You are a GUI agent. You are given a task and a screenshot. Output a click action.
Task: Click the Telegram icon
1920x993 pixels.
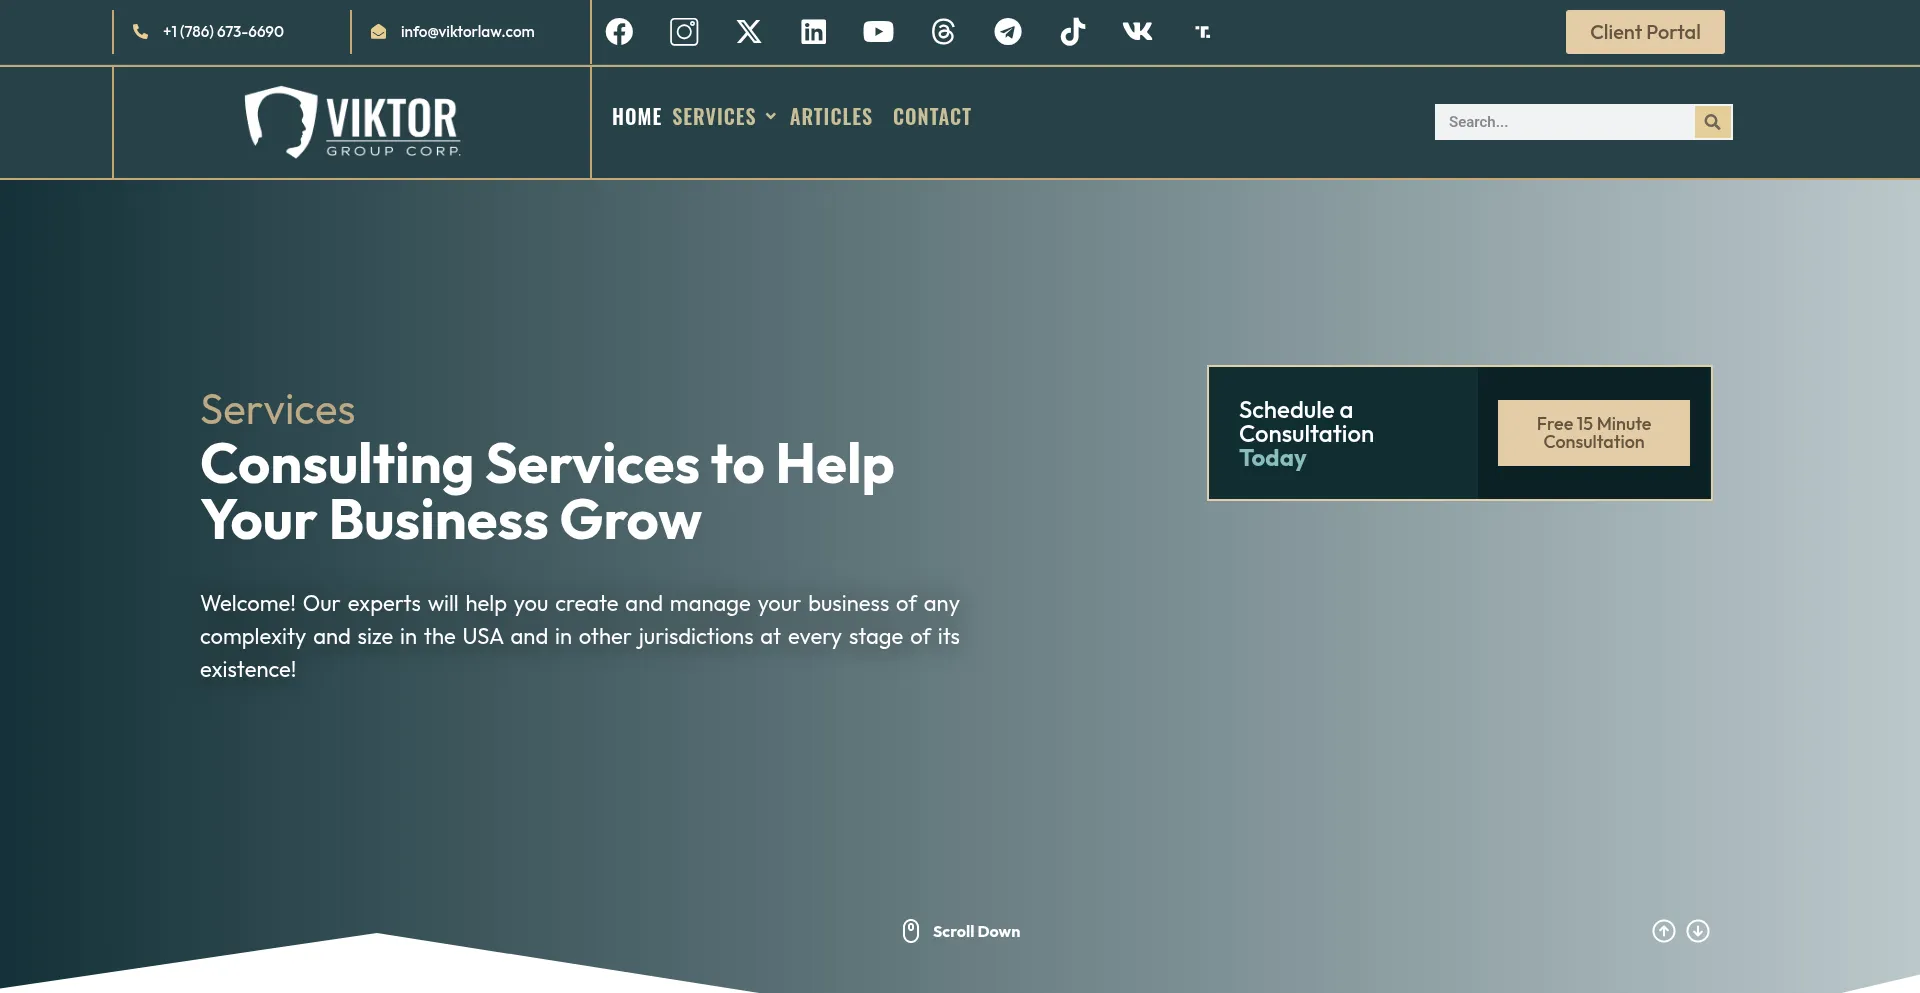(1008, 31)
